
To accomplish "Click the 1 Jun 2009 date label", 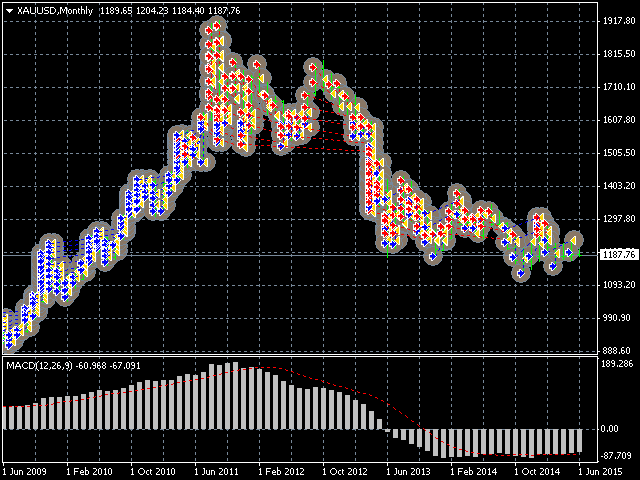I will 25,472.
